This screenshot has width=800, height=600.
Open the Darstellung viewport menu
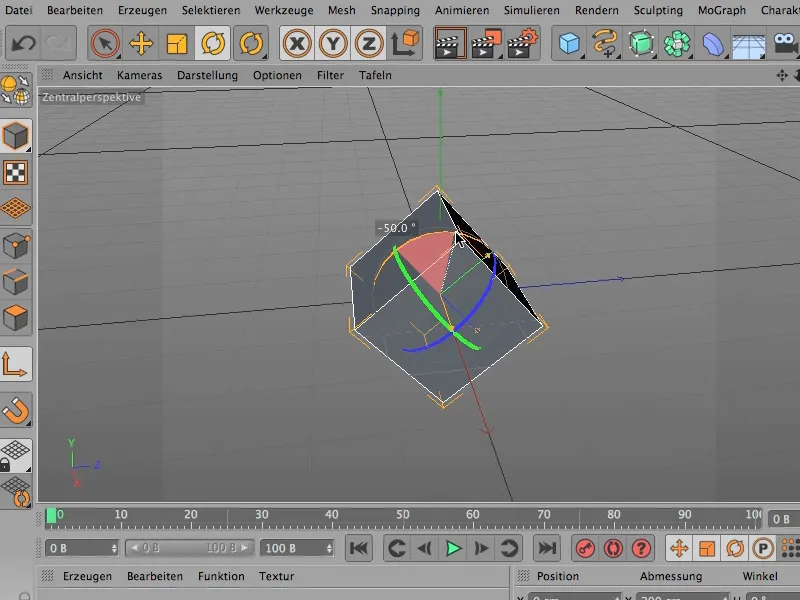[x=207, y=75]
